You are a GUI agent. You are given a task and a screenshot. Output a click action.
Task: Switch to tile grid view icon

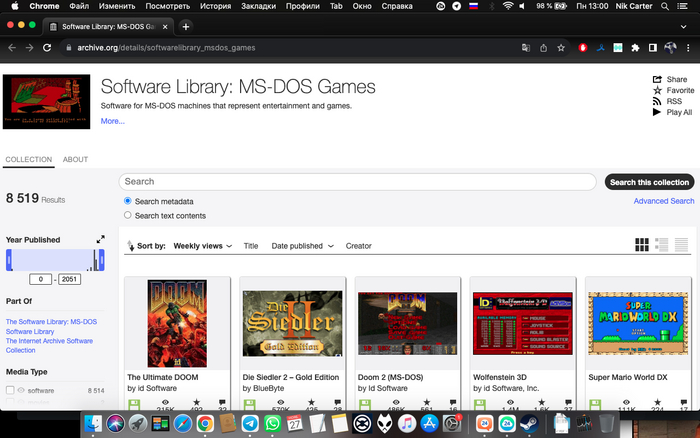tap(642, 245)
